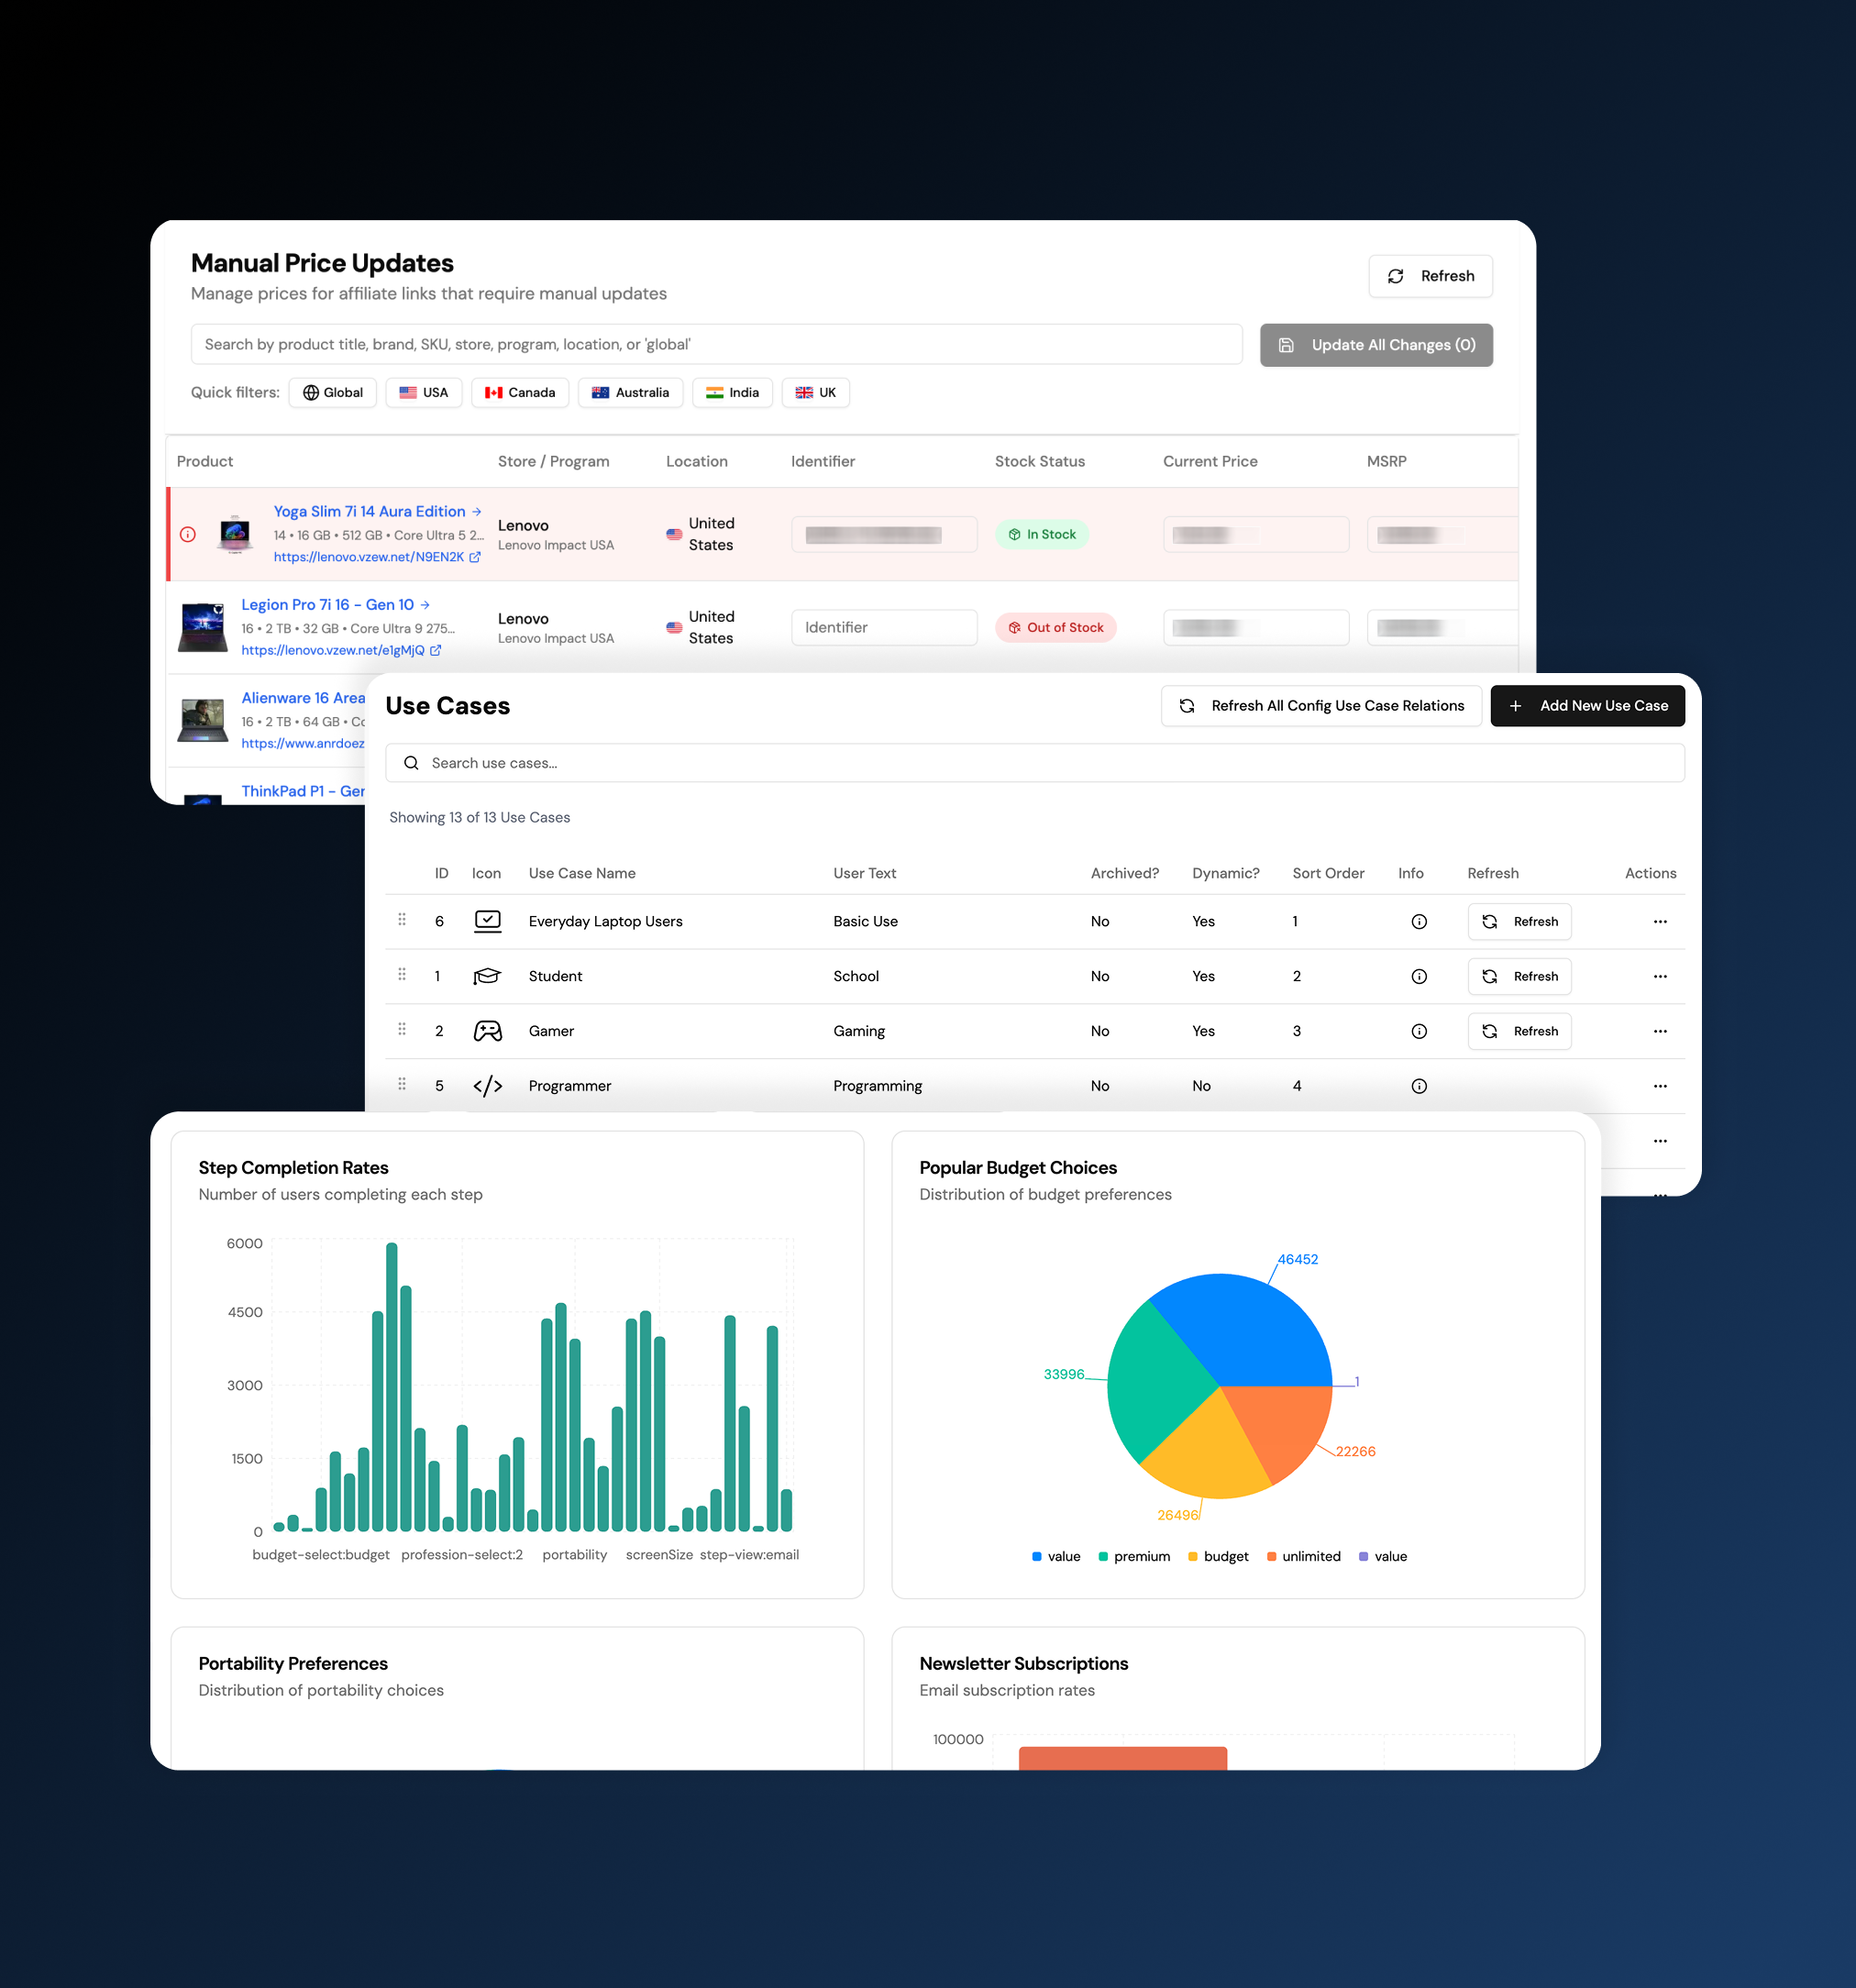
Task: Open actions menu for Everyday Laptop Users
Action: tap(1660, 922)
